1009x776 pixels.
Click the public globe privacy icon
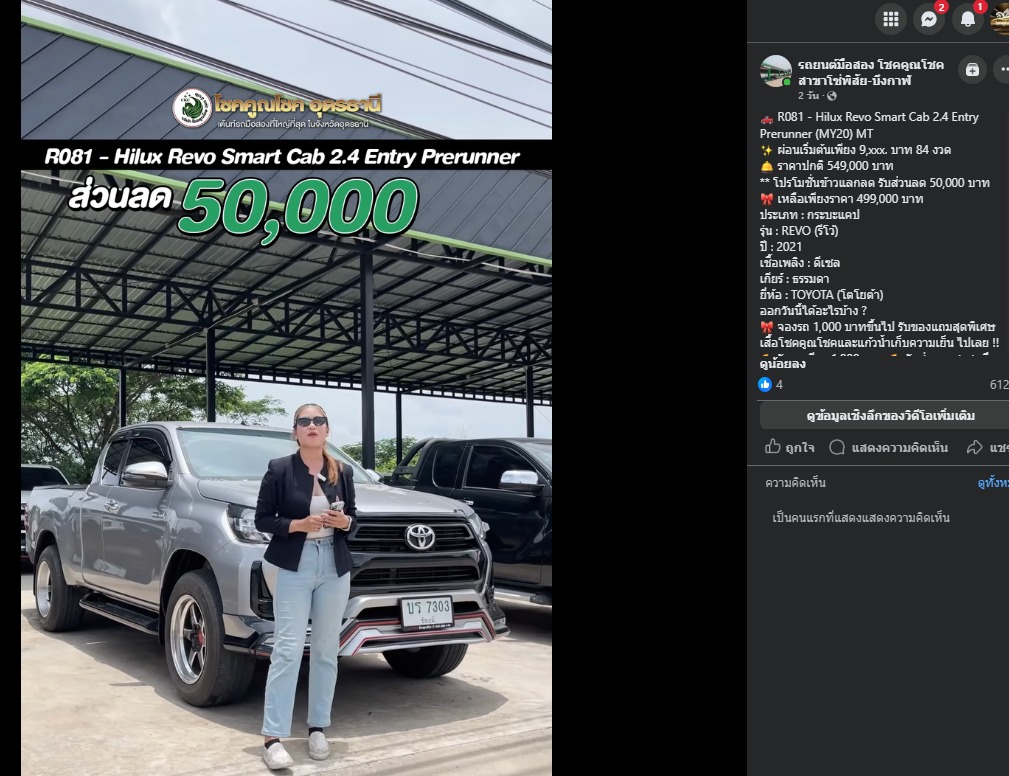click(831, 96)
